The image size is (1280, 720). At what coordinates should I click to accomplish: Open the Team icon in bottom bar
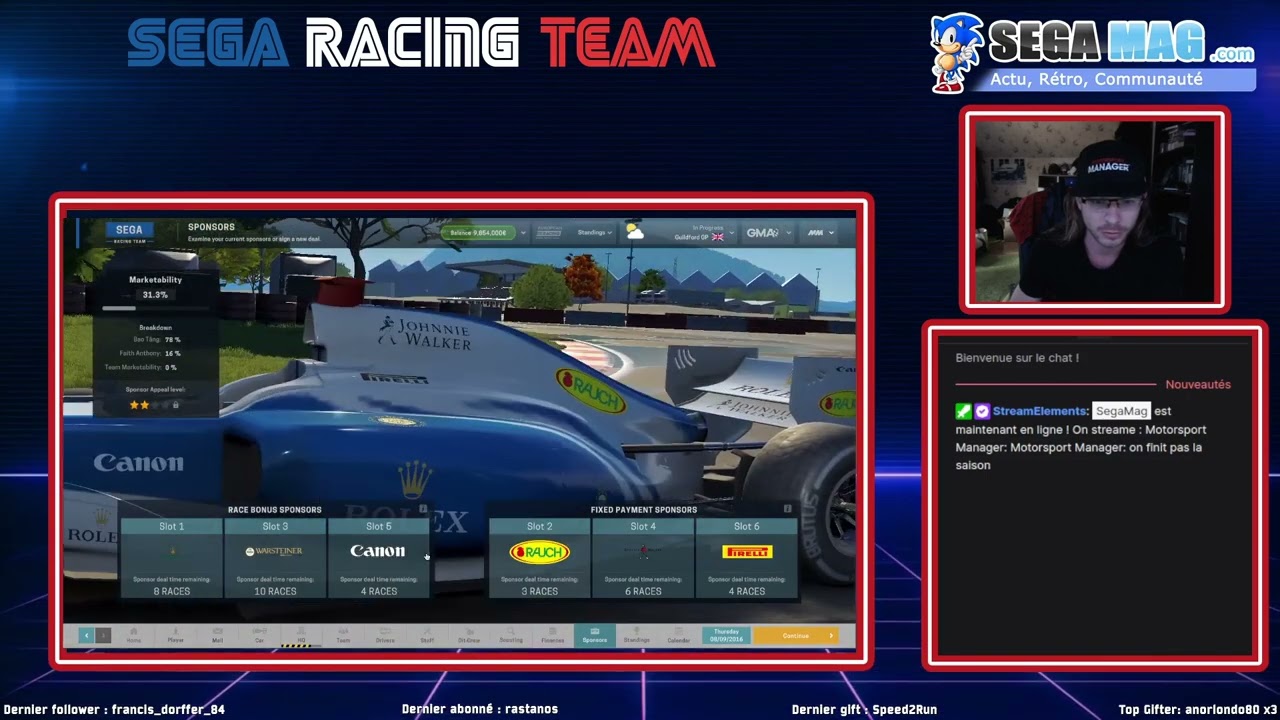point(343,636)
